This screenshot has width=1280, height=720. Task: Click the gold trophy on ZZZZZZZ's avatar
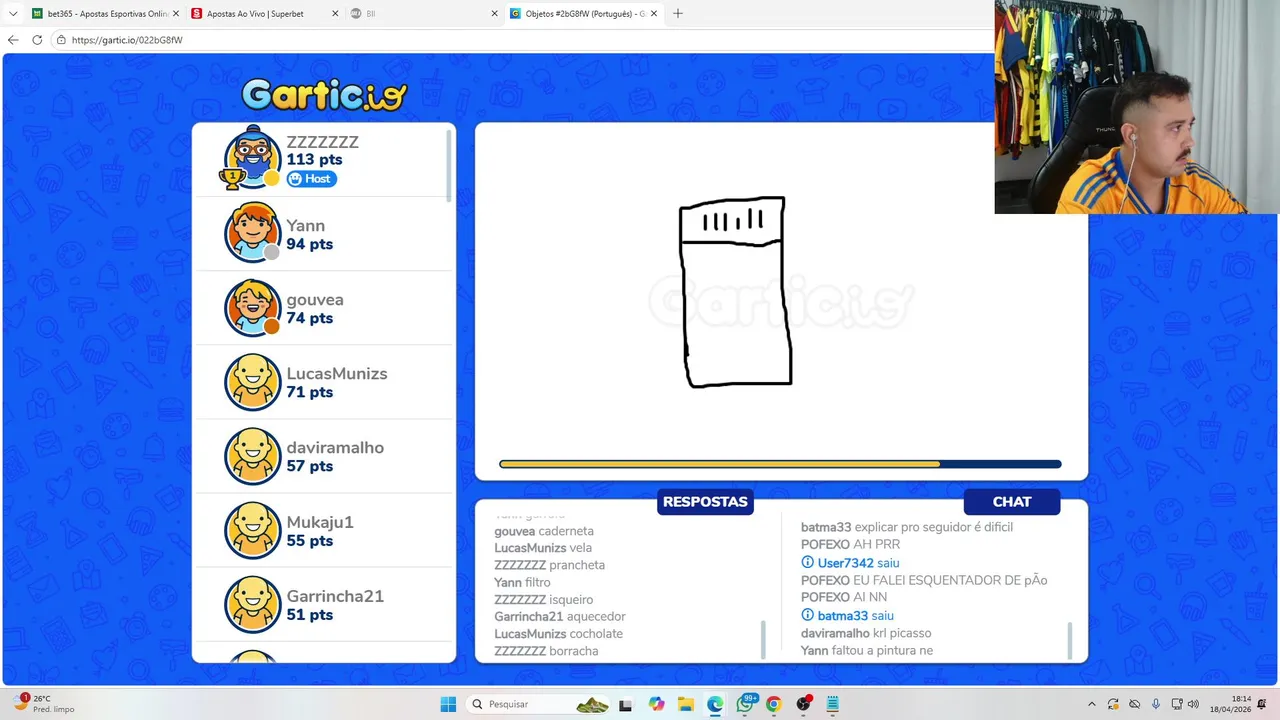click(x=232, y=179)
